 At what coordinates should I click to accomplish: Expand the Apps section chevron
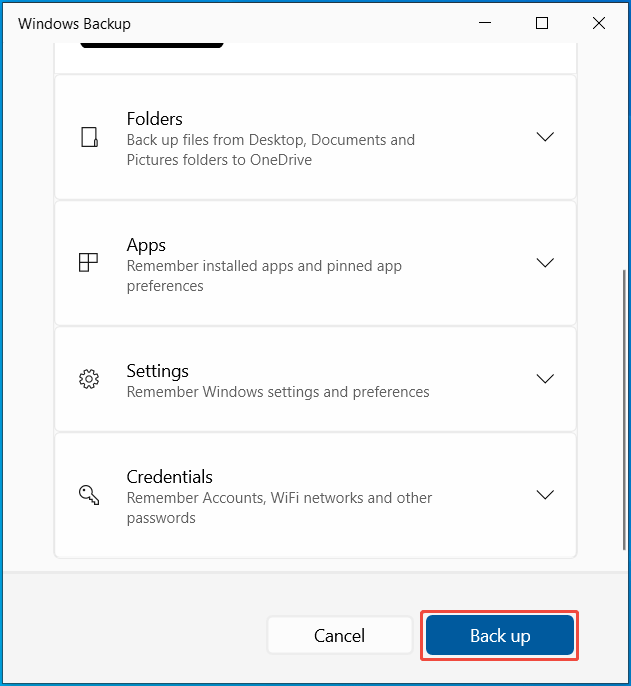[x=545, y=262]
